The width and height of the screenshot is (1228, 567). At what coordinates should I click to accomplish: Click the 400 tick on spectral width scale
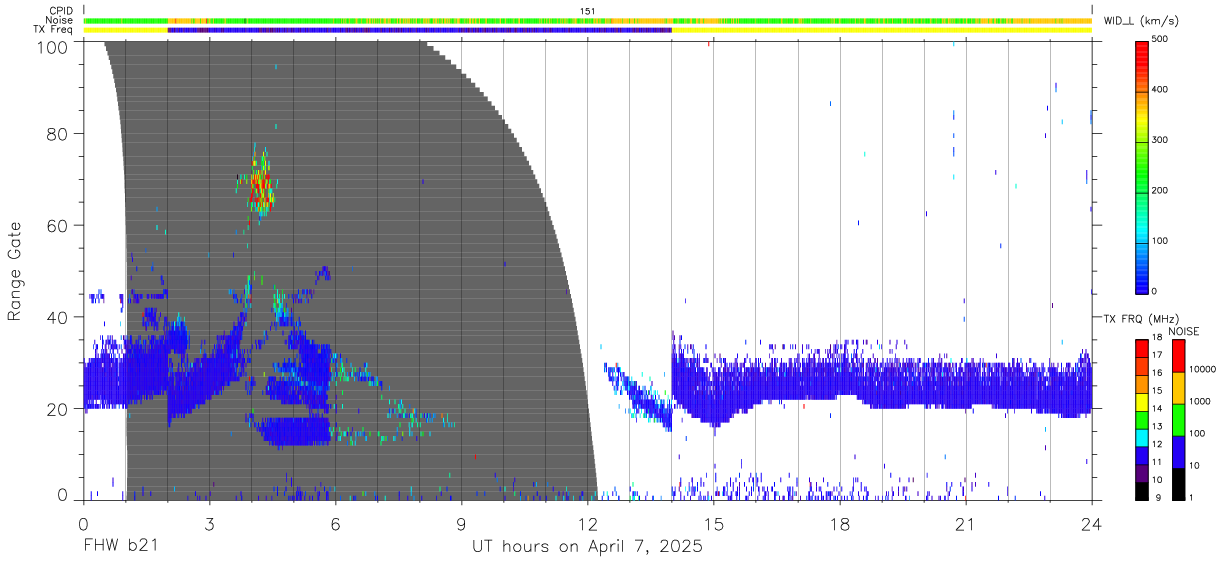click(x=1161, y=89)
